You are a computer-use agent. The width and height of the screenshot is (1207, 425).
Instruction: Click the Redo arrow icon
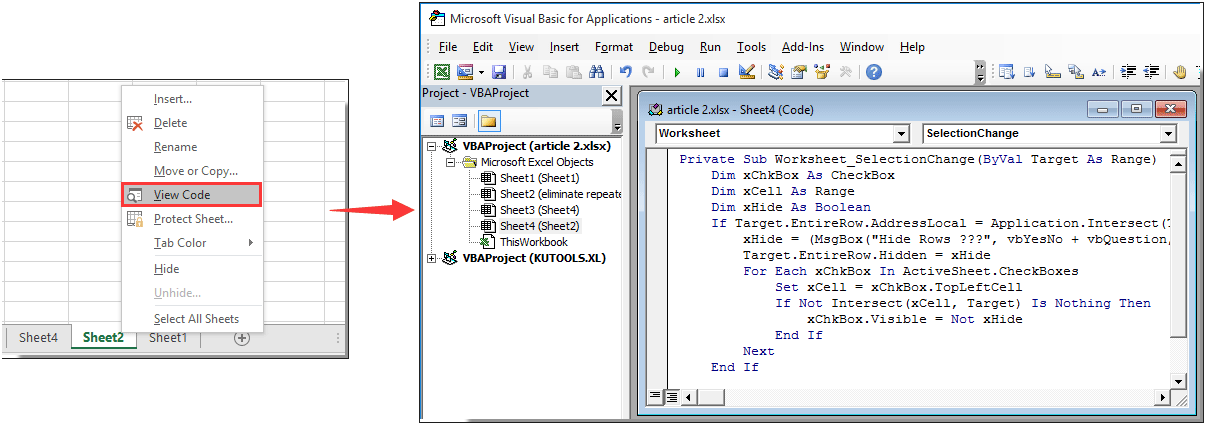tap(649, 72)
